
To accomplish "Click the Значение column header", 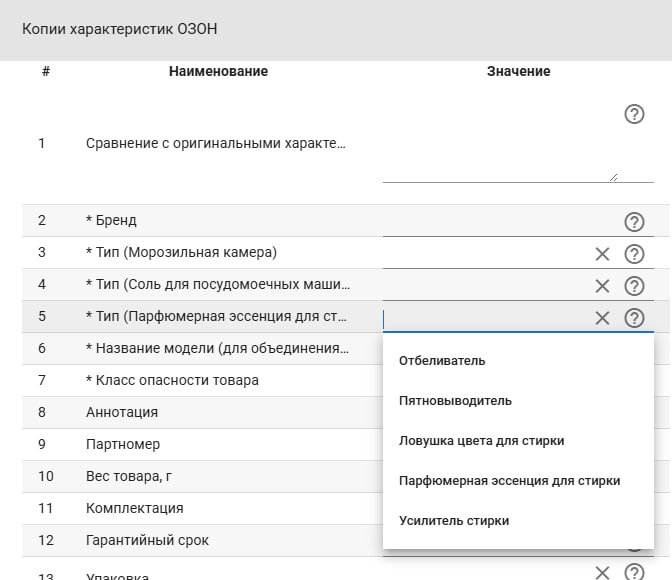I will pos(518,71).
